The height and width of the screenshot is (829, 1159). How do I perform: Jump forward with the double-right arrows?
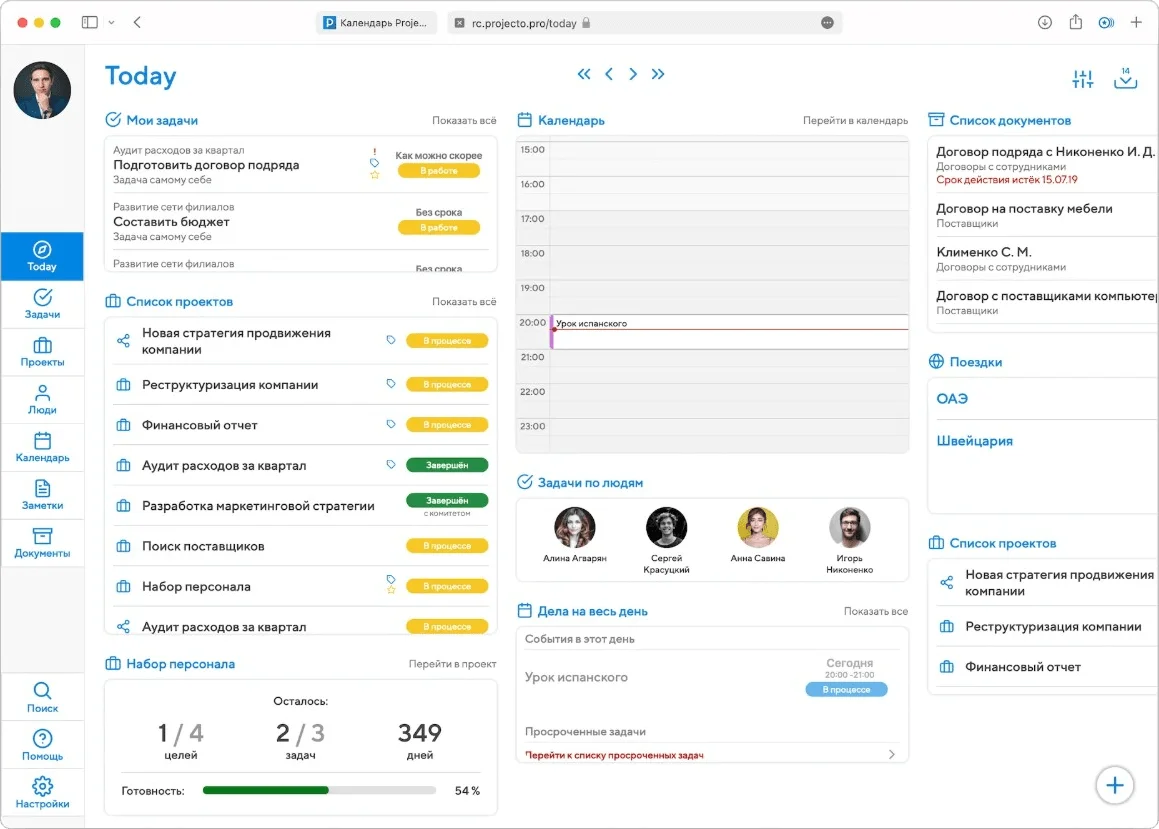[658, 74]
